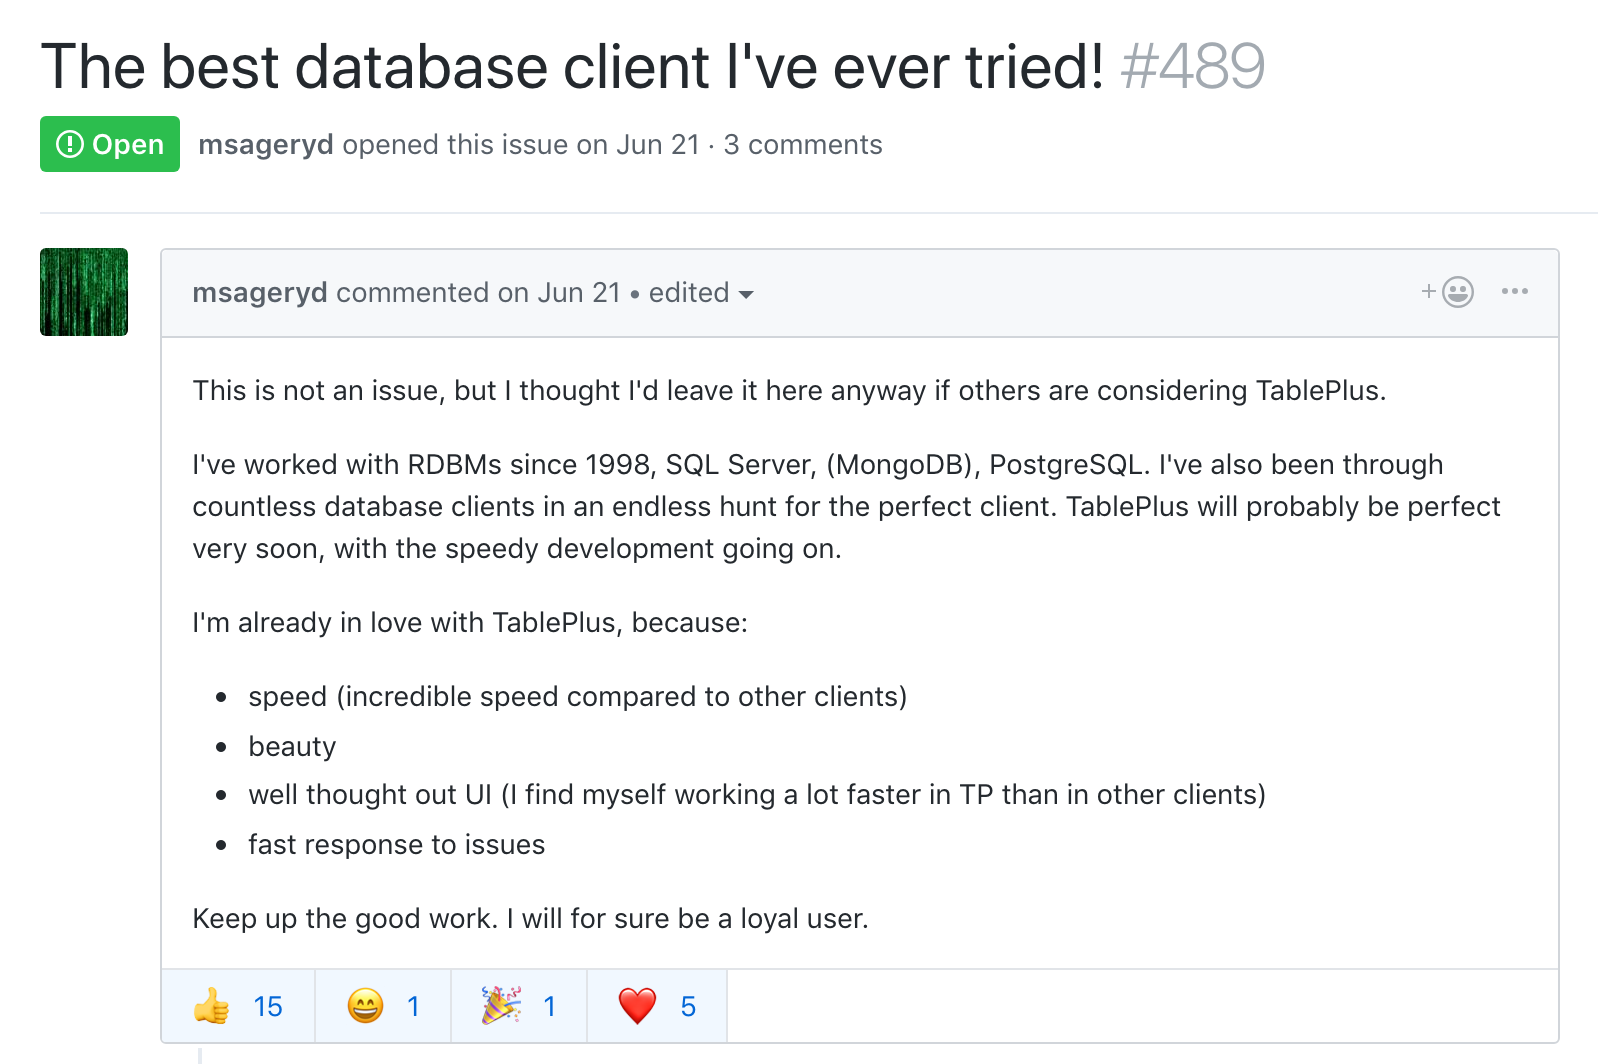
Task: Click the issue number #489
Action: (1192, 67)
